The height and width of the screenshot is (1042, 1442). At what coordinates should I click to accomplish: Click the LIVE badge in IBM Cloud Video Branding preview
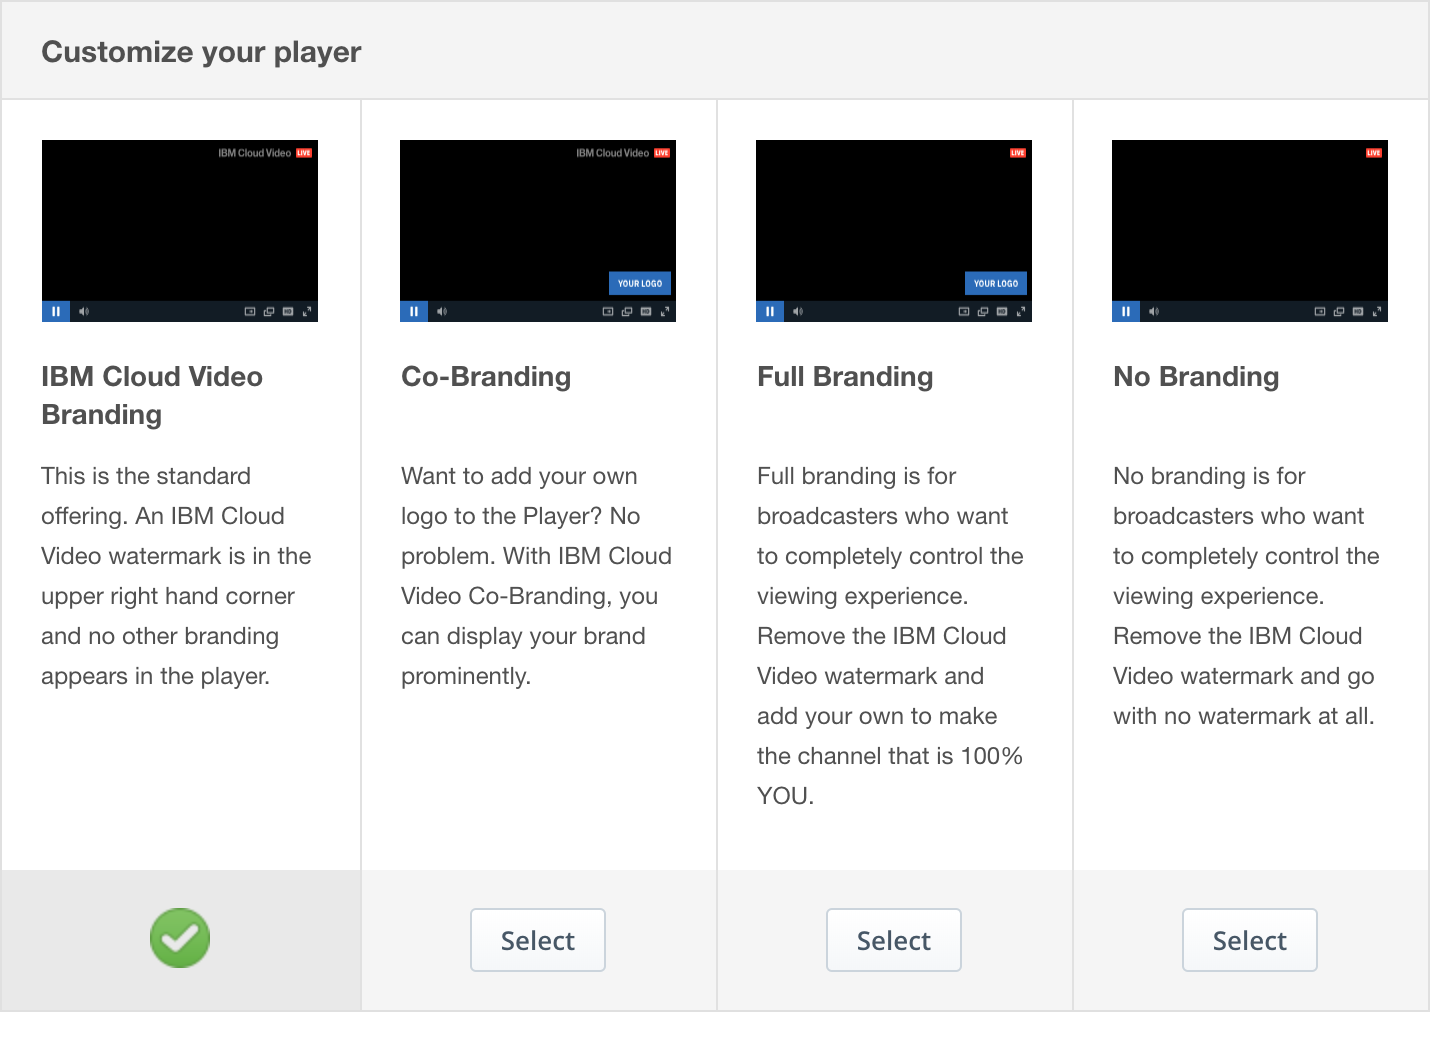304,153
